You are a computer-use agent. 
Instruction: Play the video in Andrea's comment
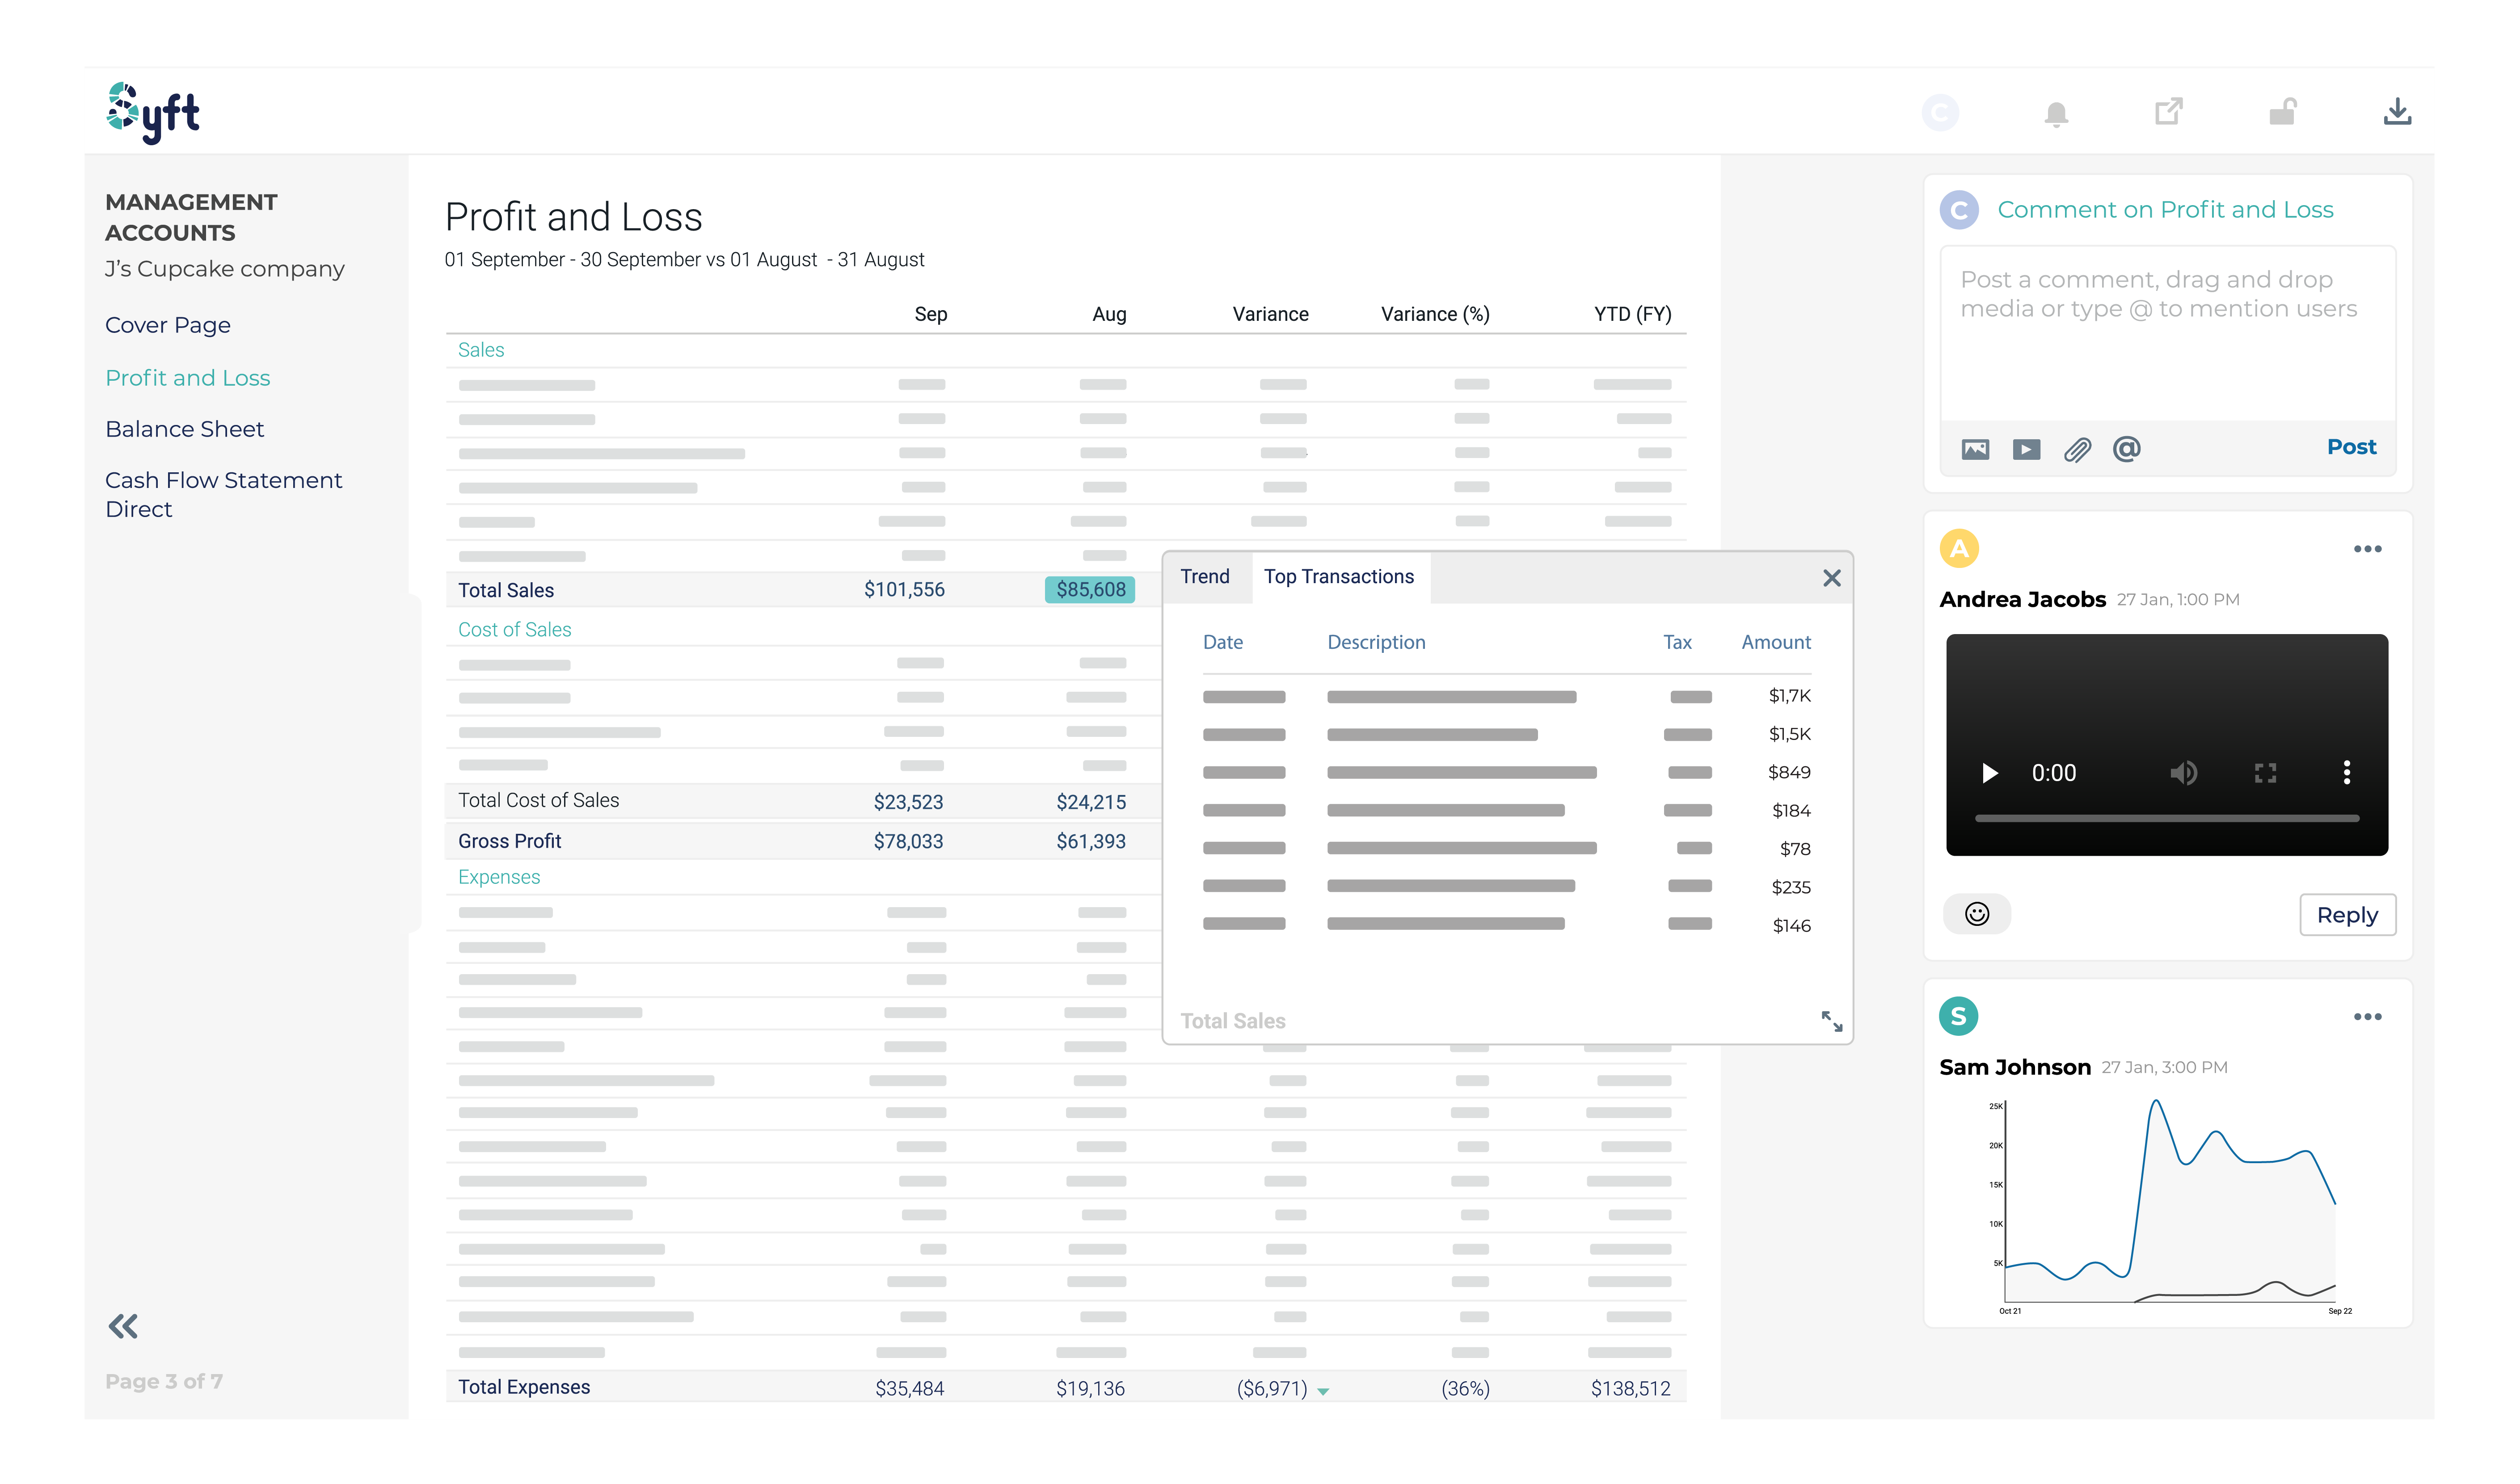[1989, 773]
